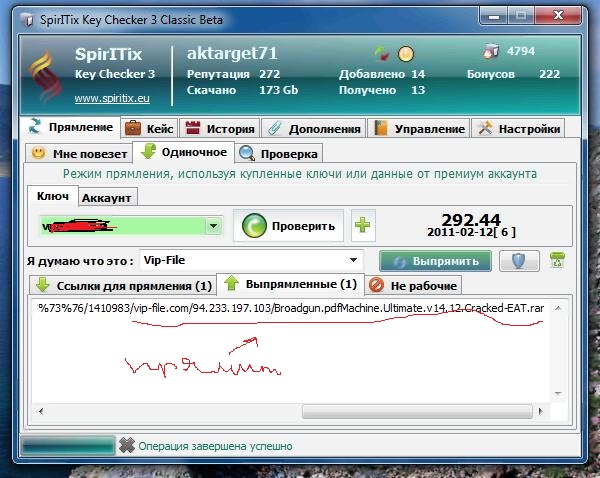Viewport: 600px width, 478px height.
Task: Click the dice icon next to 4794
Action: [491, 51]
